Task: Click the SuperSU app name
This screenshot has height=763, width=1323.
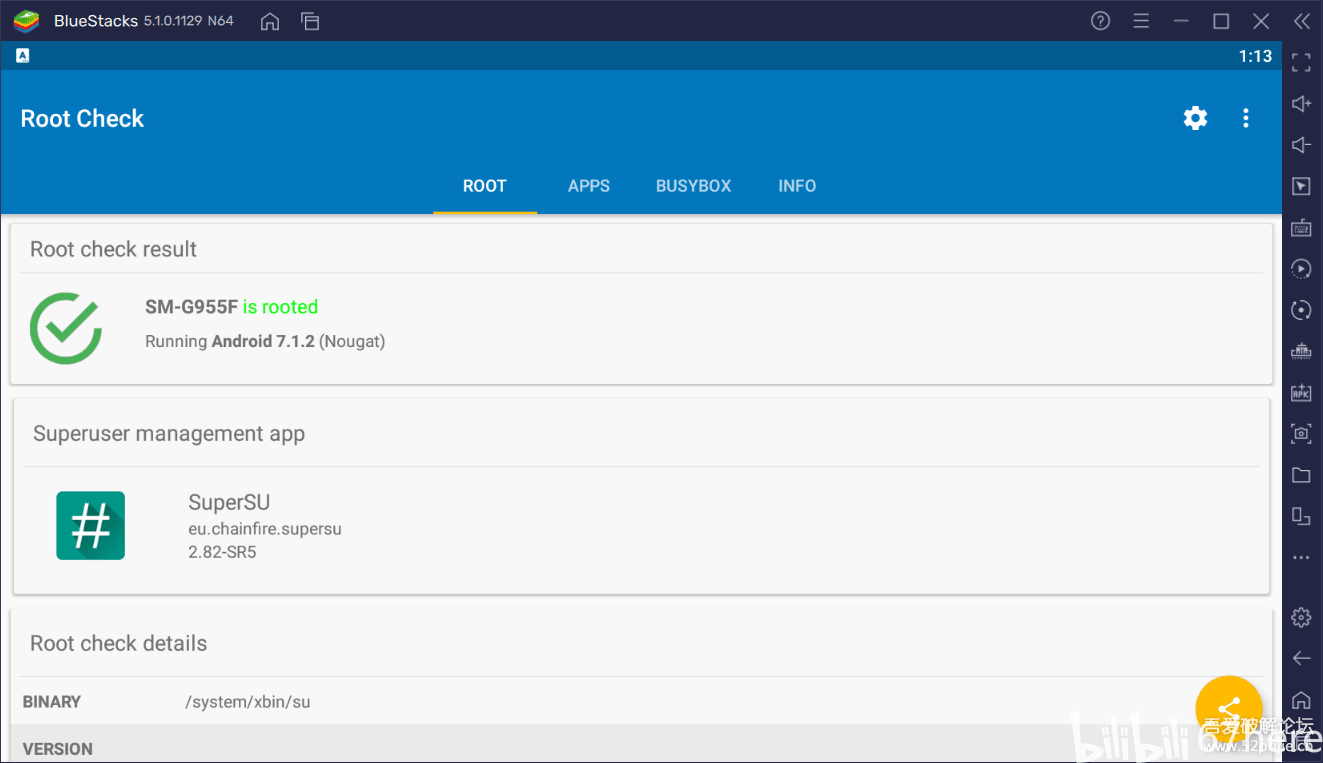Action: coord(229,502)
